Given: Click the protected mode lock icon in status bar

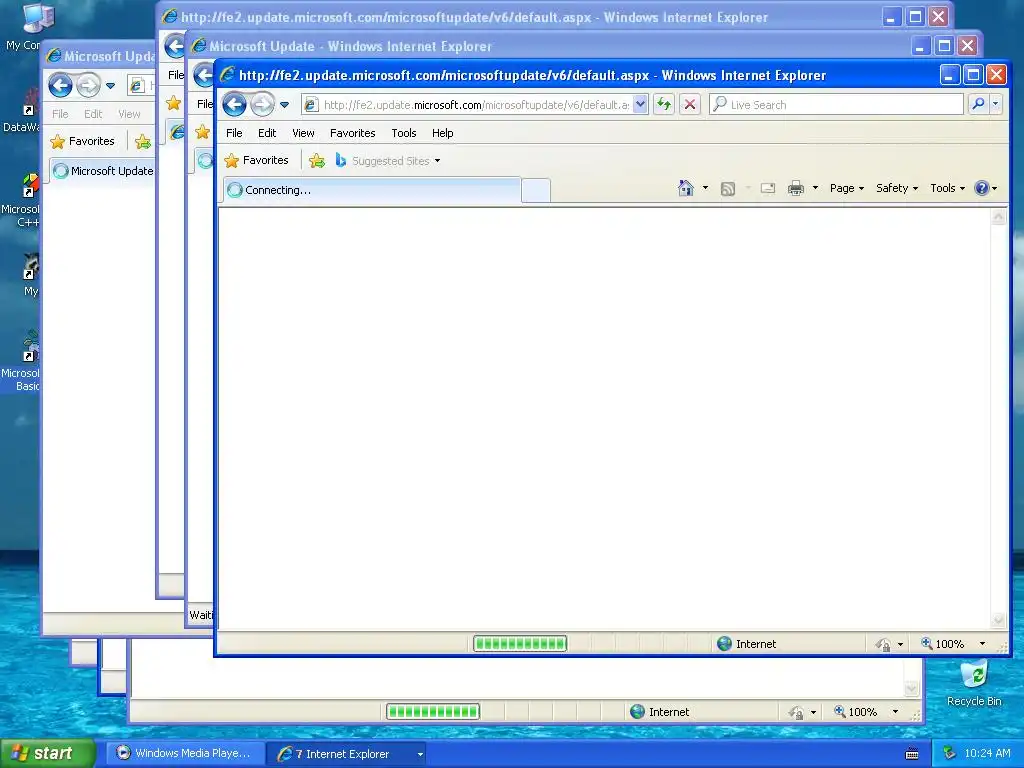Looking at the screenshot, I should point(883,645).
